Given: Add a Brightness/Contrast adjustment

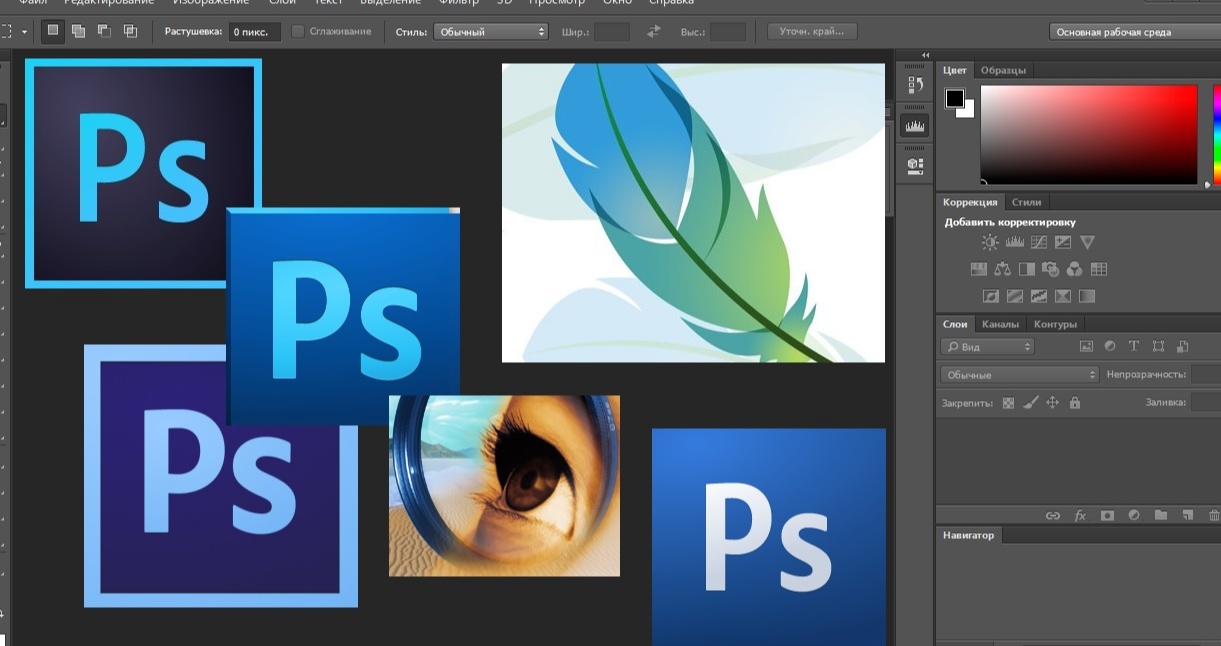Looking at the screenshot, I should (990, 242).
